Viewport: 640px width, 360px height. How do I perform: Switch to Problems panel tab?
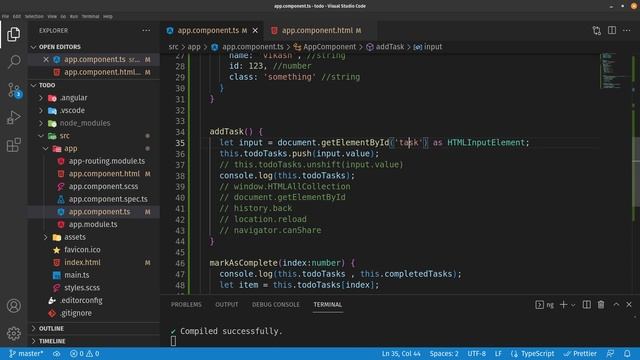[186, 304]
